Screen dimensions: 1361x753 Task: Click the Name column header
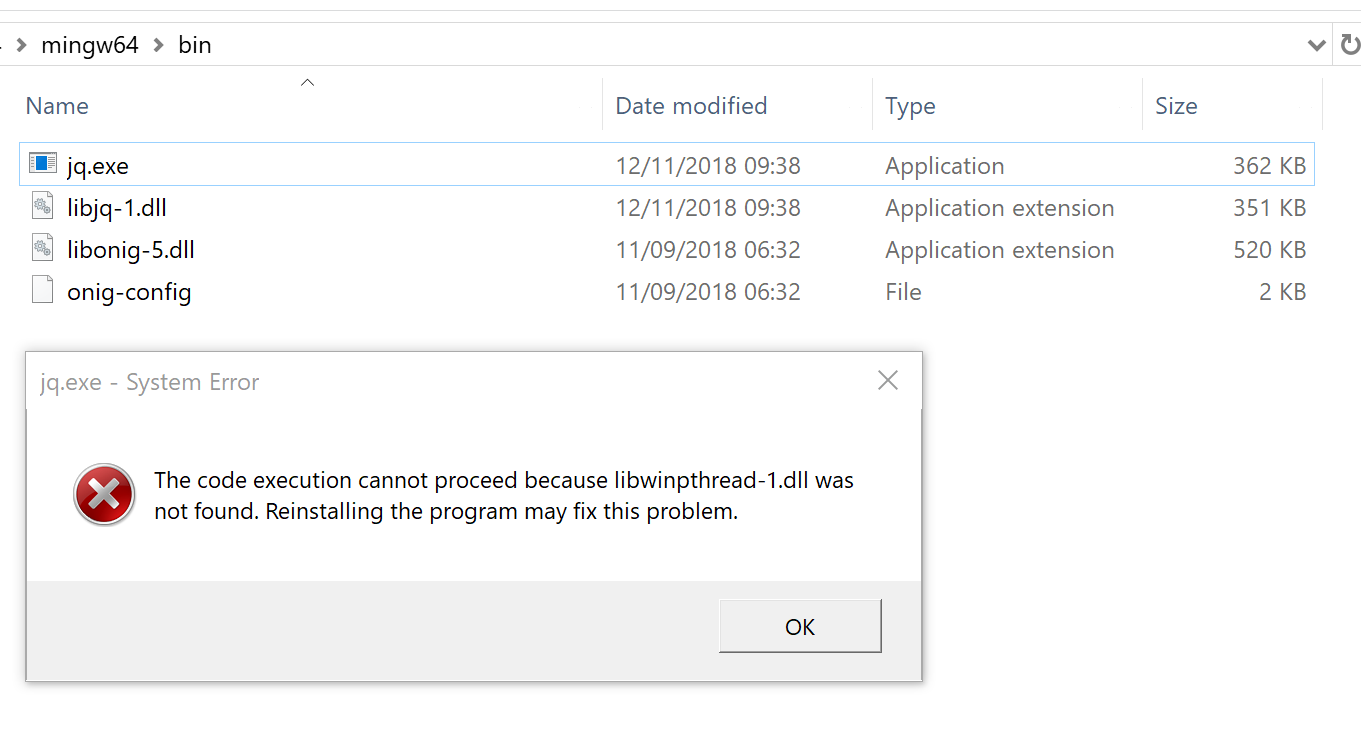point(56,105)
